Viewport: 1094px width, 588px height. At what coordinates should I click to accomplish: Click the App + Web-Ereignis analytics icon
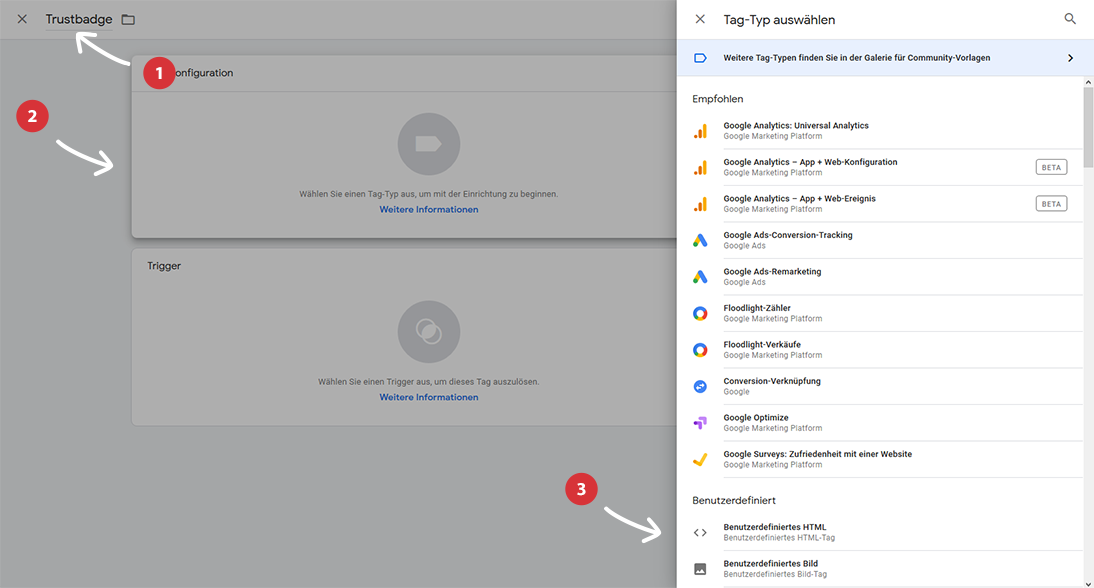pos(700,204)
